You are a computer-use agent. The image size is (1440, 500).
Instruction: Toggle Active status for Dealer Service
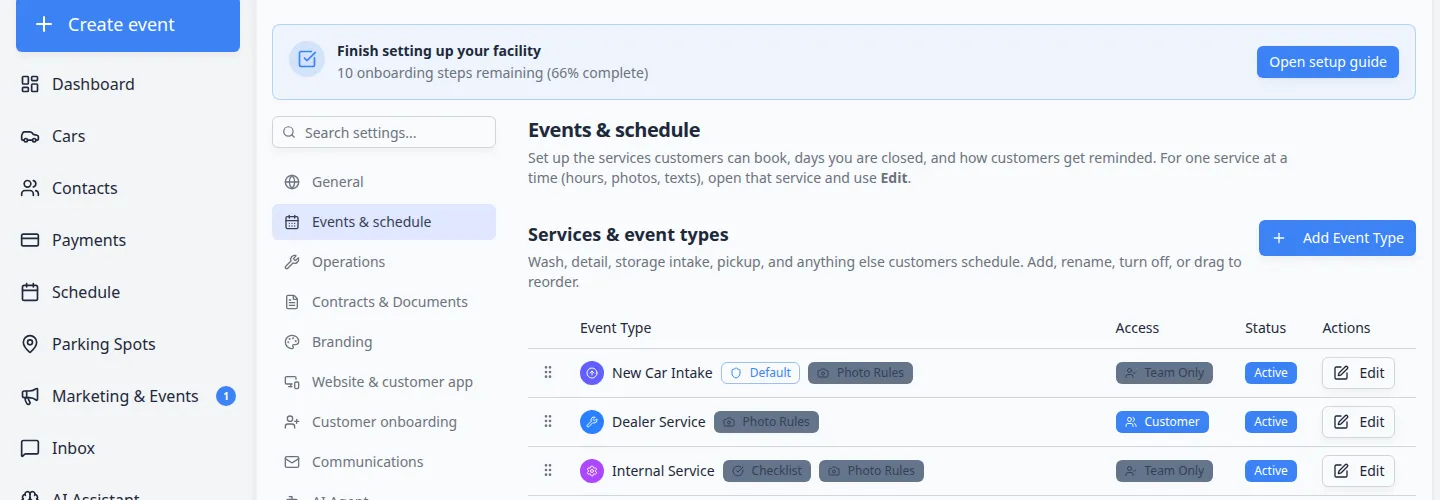pos(1271,421)
